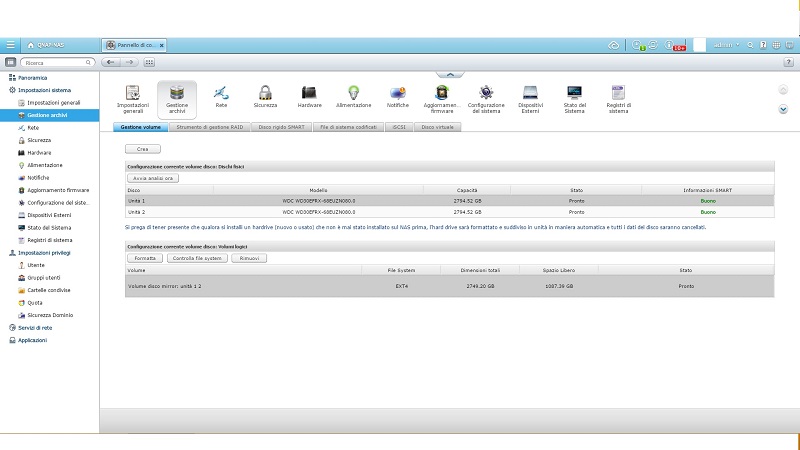Open the admin user dropdown
Image resolution: width=800 pixels, height=450 pixels.
[725, 45]
